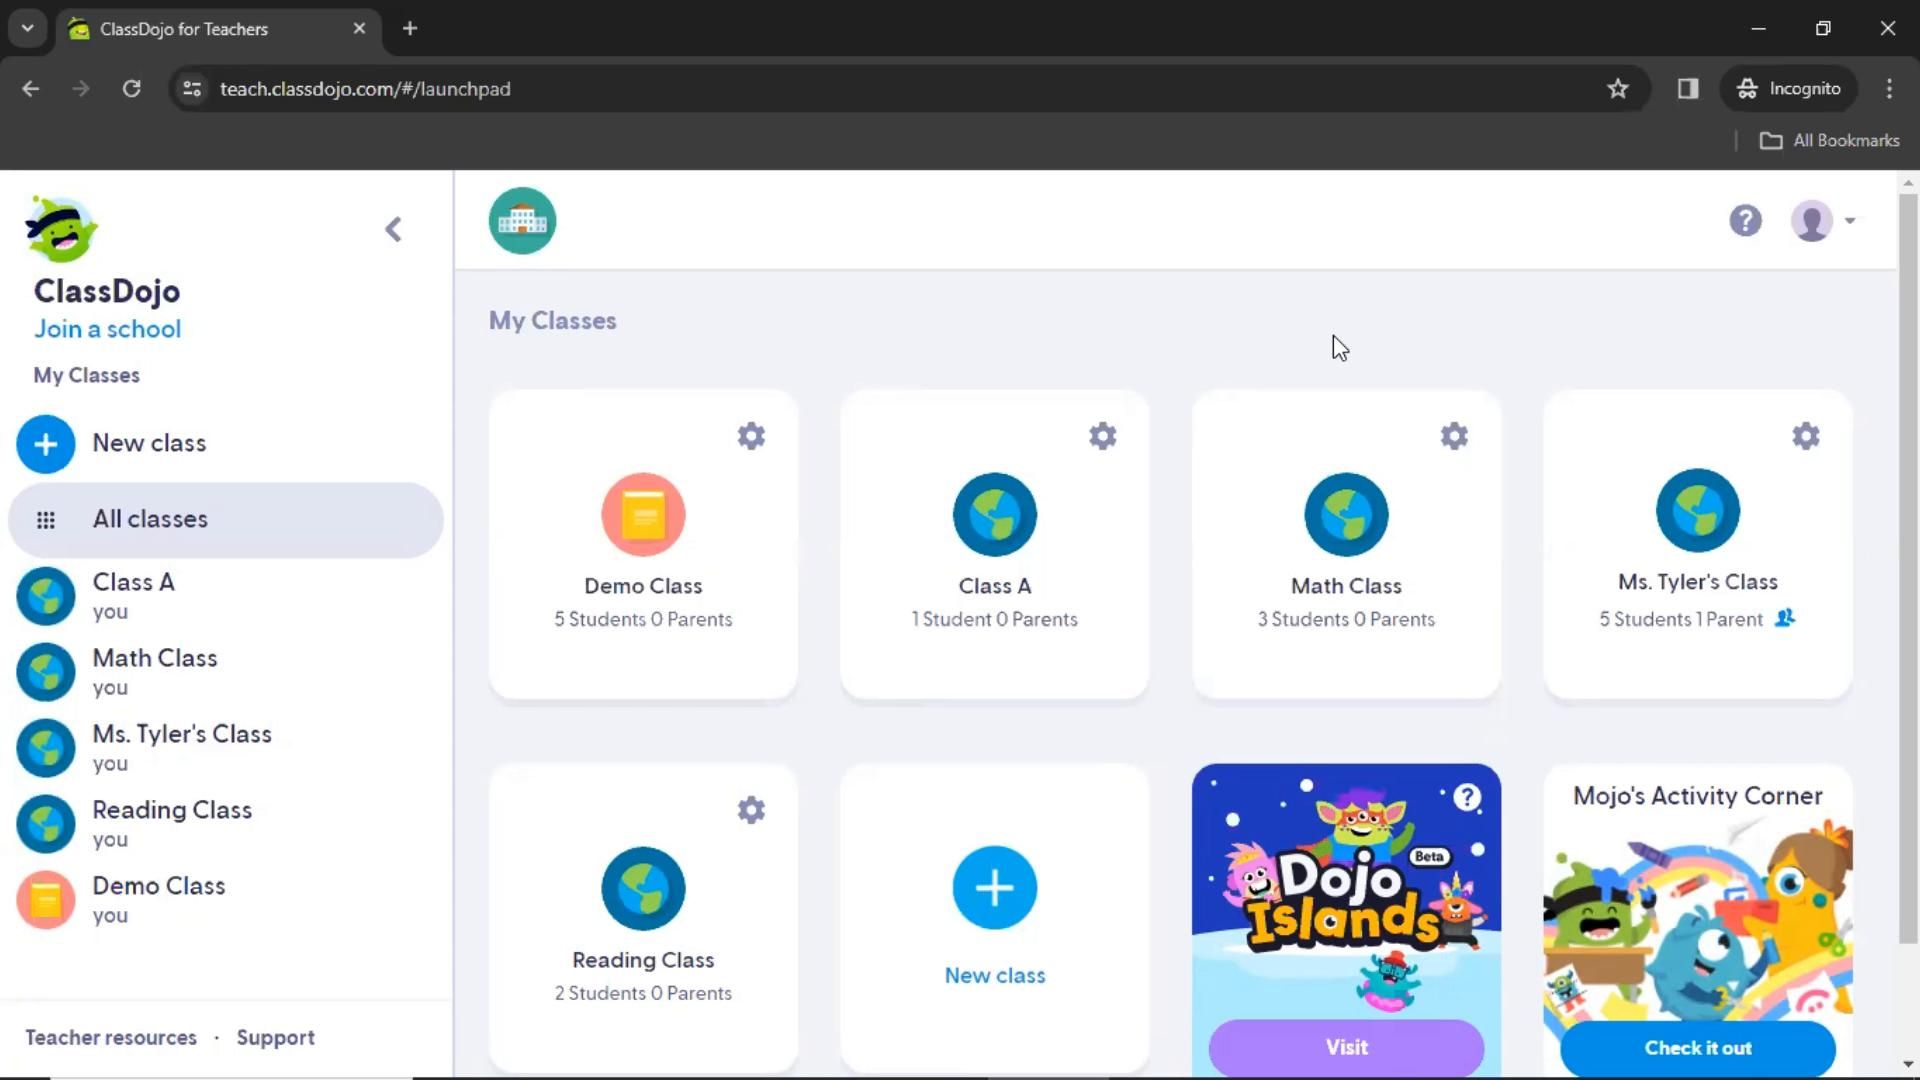Open Class A from the sidebar list
The height and width of the screenshot is (1080, 1920).
click(x=225, y=596)
